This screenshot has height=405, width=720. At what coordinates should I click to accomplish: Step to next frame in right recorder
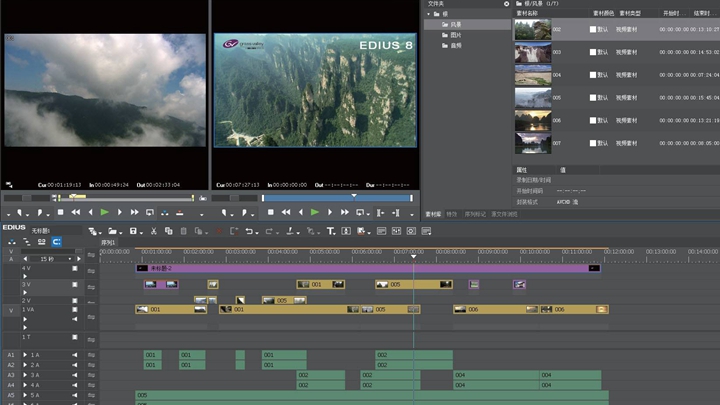tap(330, 212)
